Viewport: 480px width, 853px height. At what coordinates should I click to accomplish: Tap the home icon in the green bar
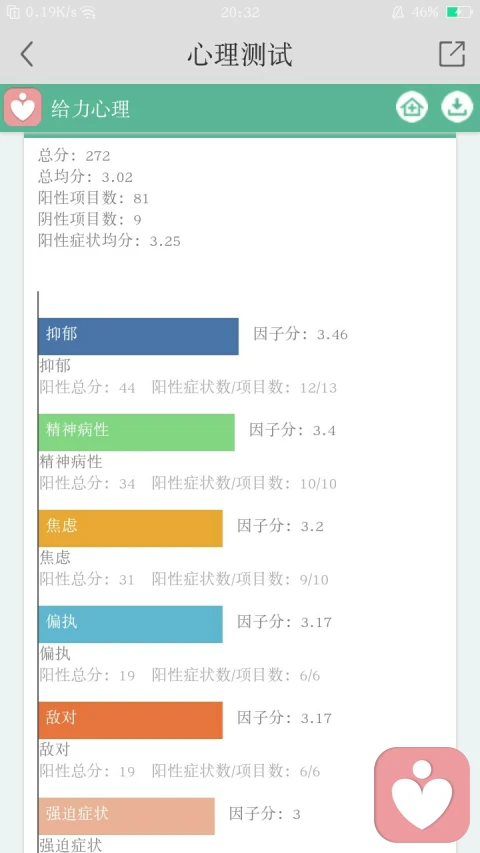point(411,107)
